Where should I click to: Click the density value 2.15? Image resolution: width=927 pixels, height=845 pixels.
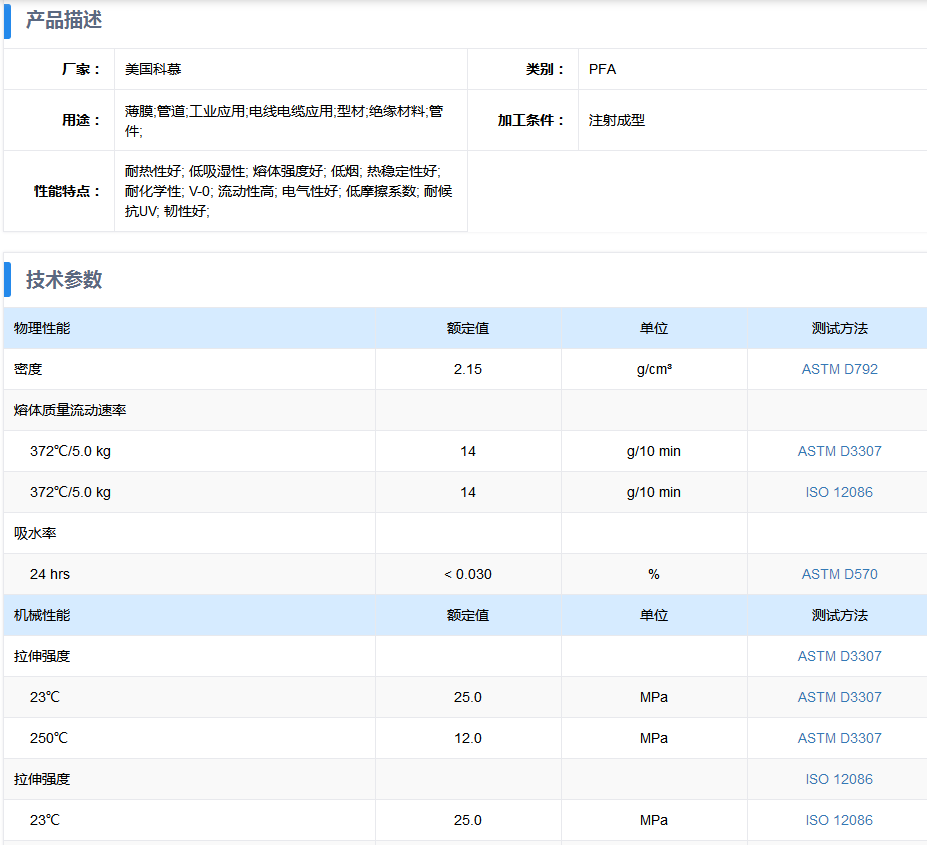pos(467,369)
